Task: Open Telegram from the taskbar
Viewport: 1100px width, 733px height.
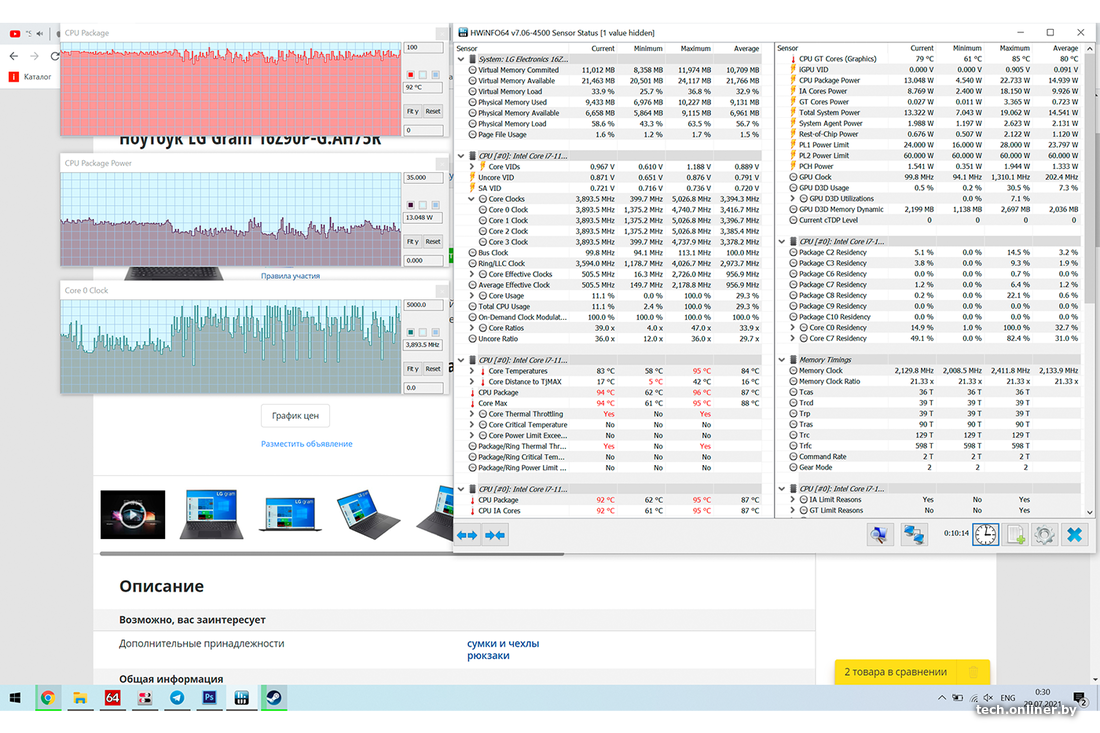Action: 177,698
